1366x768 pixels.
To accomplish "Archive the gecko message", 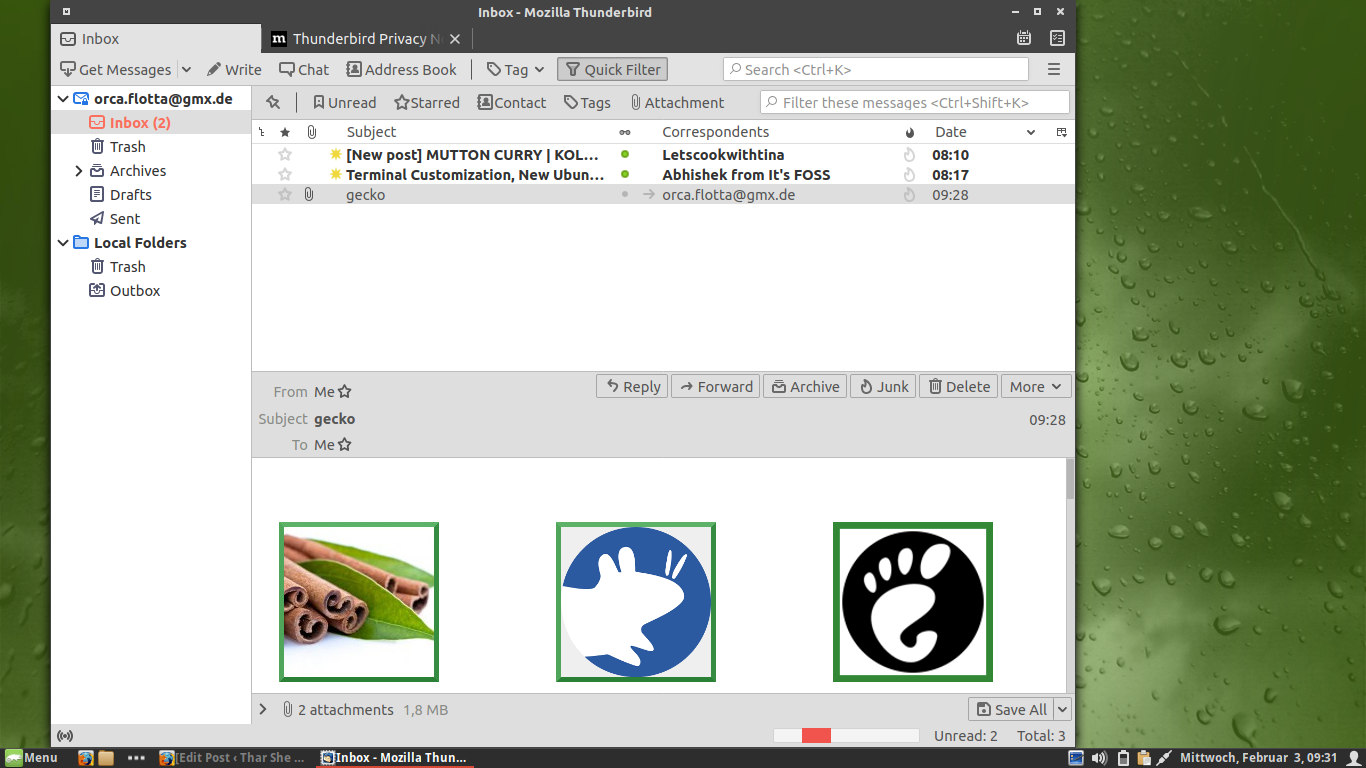I will click(805, 386).
